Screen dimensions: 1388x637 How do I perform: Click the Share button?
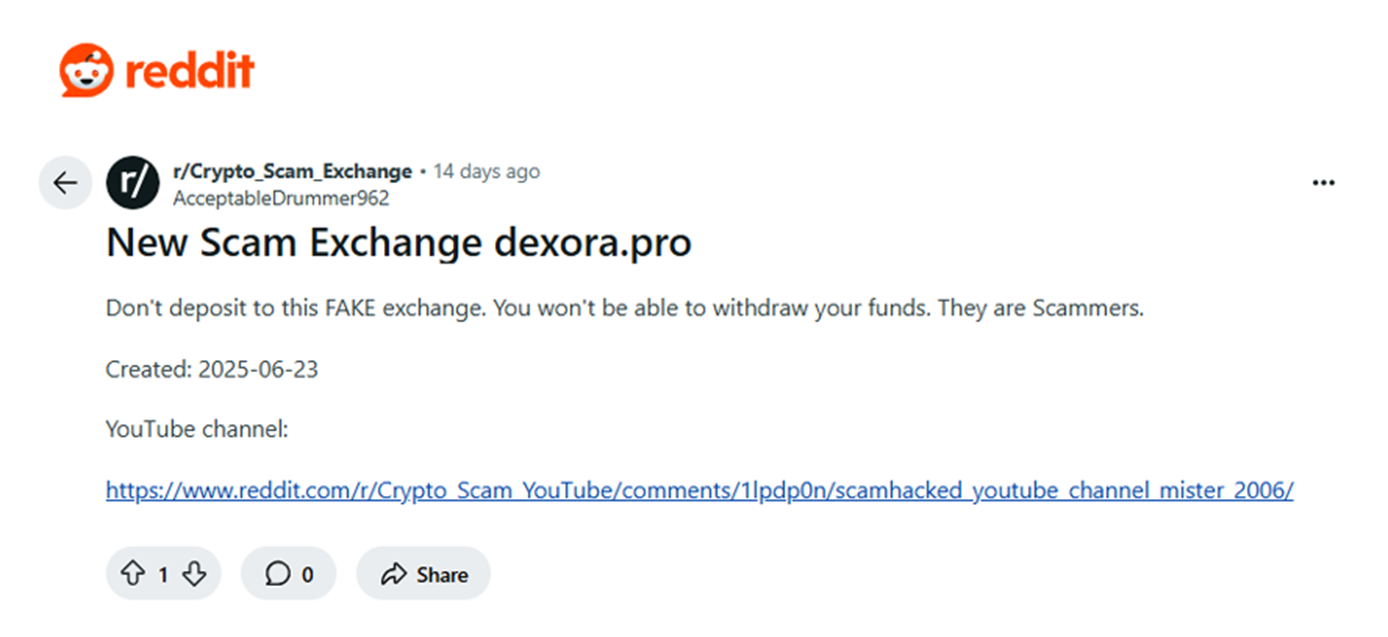click(423, 573)
